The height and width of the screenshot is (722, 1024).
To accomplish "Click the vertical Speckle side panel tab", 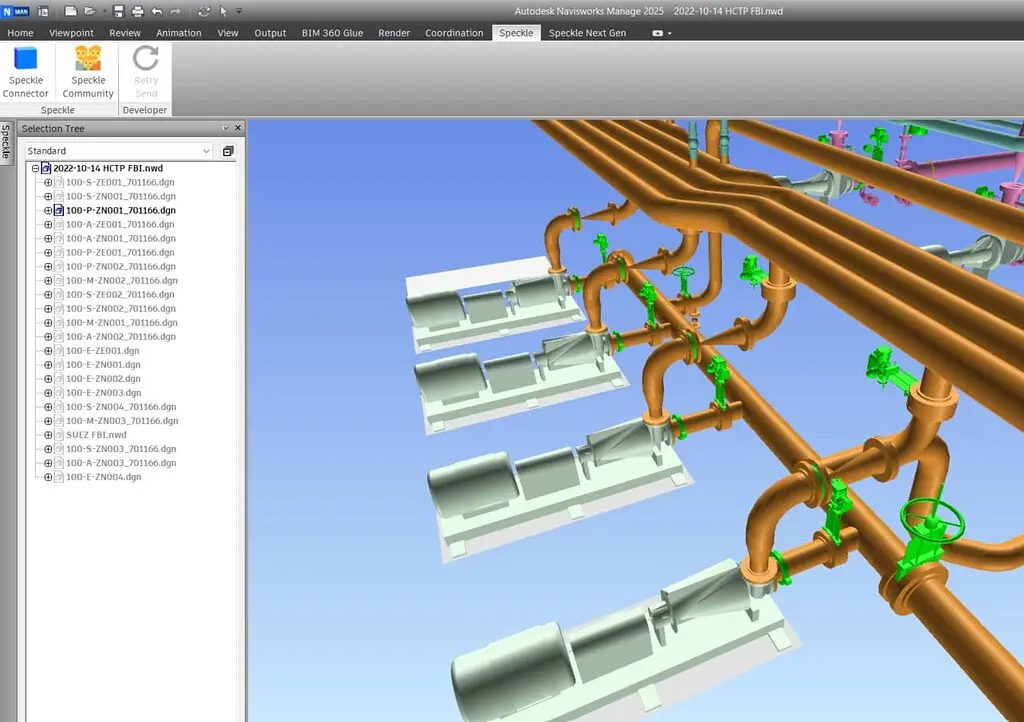I will coord(5,142).
